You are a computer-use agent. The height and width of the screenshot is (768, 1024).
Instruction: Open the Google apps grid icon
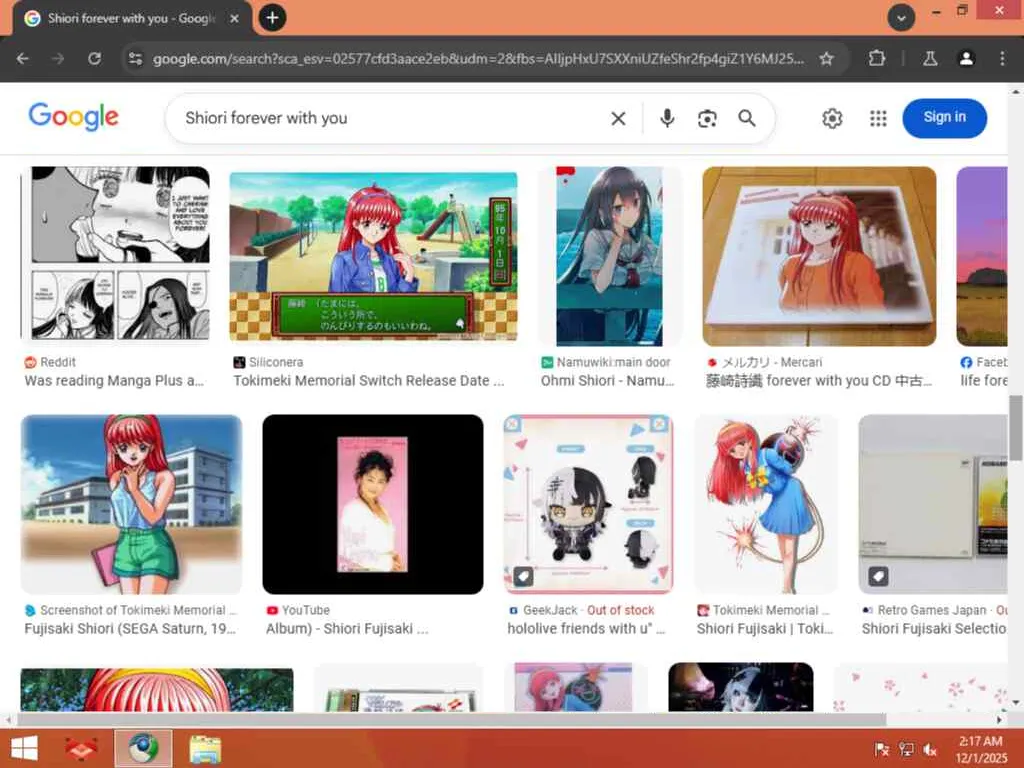[x=878, y=118]
